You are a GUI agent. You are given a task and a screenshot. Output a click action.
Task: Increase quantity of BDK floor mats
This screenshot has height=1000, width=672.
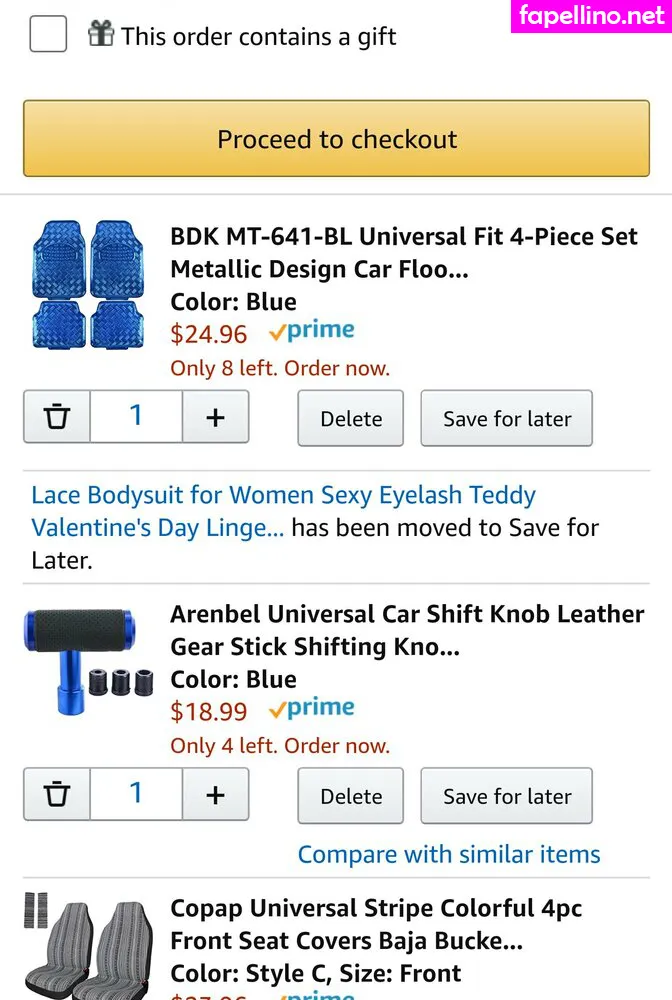pos(215,417)
